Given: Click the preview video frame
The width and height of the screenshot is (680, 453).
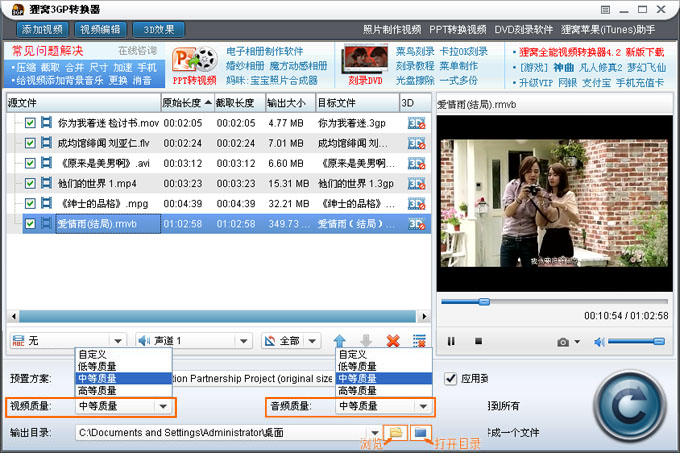Looking at the screenshot, I should tap(554, 203).
